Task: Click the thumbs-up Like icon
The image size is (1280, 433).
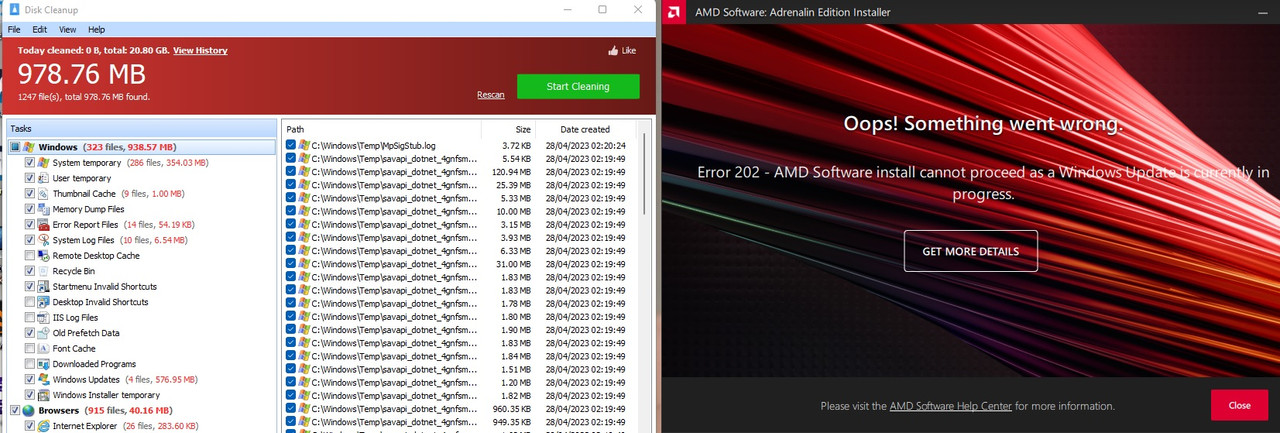Action: [x=613, y=50]
